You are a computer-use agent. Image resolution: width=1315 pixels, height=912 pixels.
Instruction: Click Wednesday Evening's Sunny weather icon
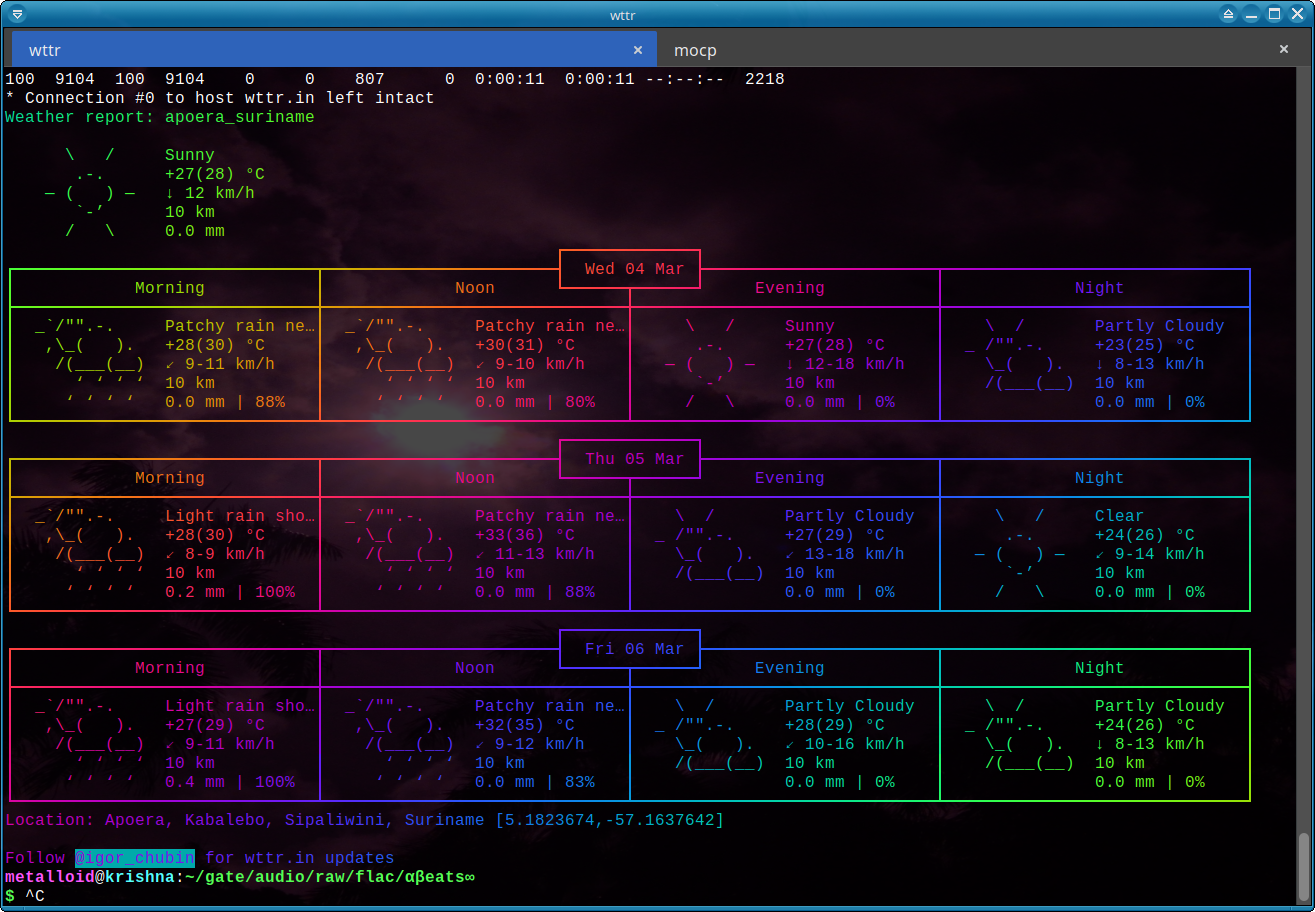[710, 364]
